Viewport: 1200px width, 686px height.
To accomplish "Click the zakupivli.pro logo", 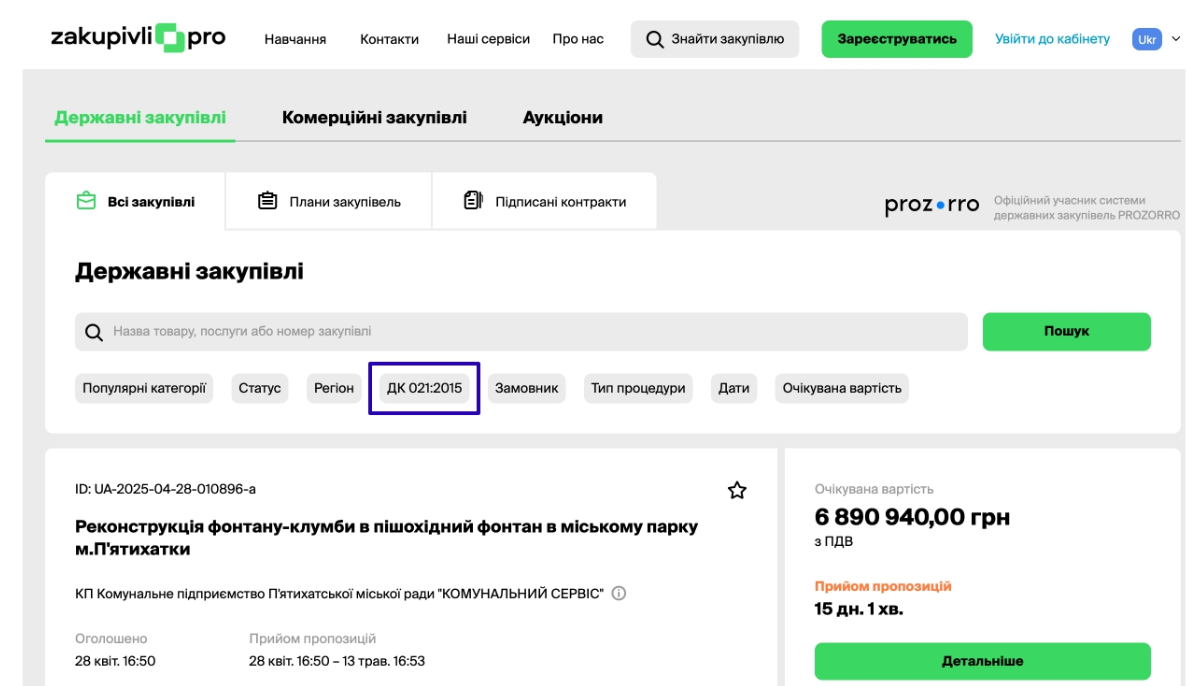I will [138, 38].
